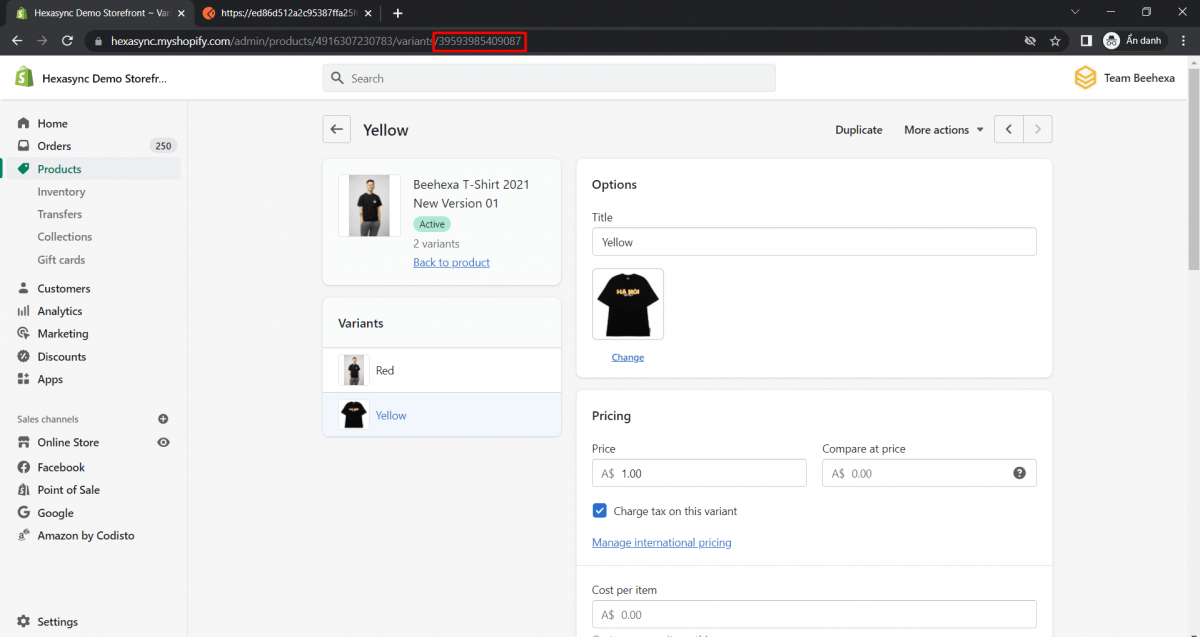Open browser menu via three-dot icon
The height and width of the screenshot is (637, 1200).
(1183, 41)
